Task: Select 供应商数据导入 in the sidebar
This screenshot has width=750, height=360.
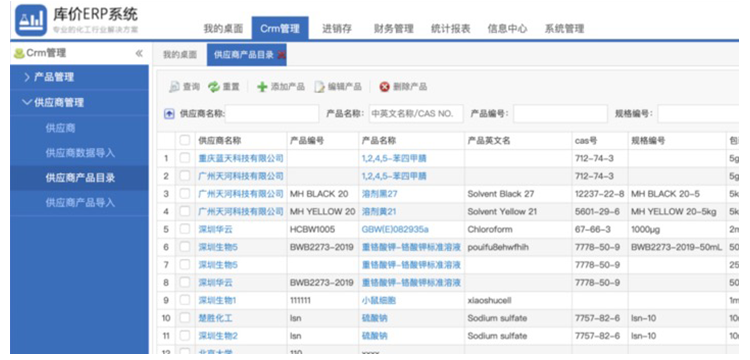Action: coord(80,153)
